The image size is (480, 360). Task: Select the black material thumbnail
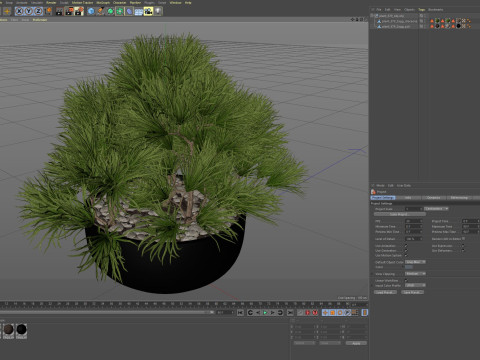click(x=21, y=330)
